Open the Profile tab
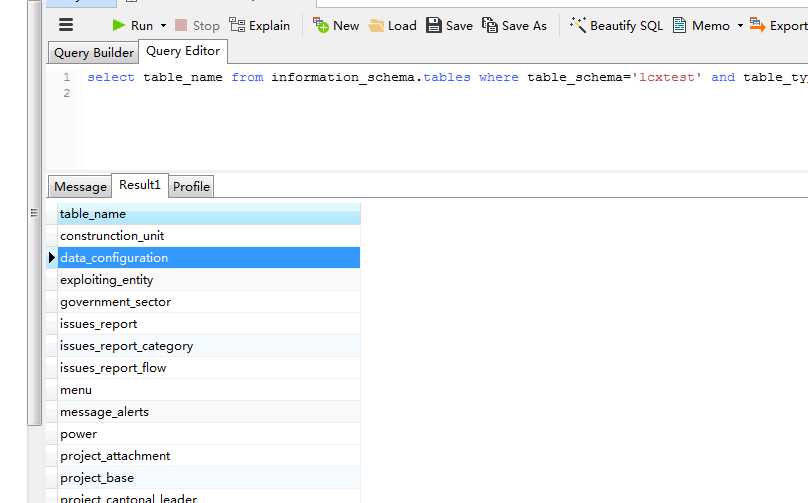Screen dimensions: 808x503 tap(191, 187)
